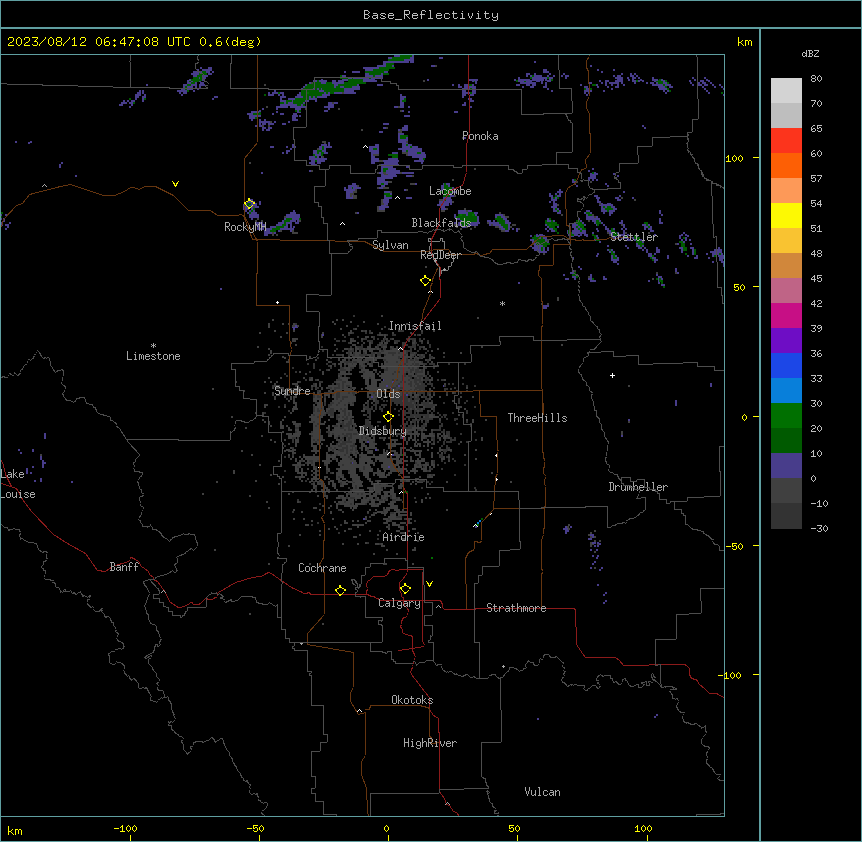The image size is (862, 842).
Task: Click the Strathmore city label
Action: point(516,608)
